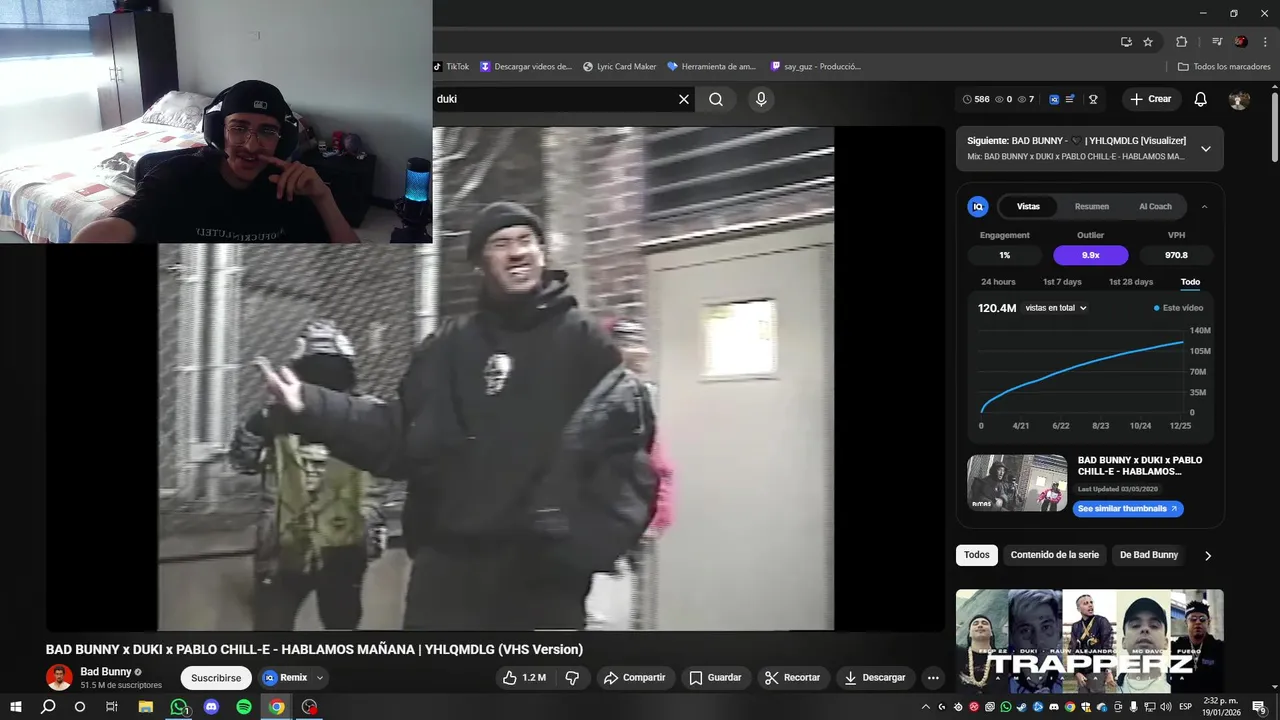Switch to the AI Coach tab
1280x720 pixels.
1155,206
